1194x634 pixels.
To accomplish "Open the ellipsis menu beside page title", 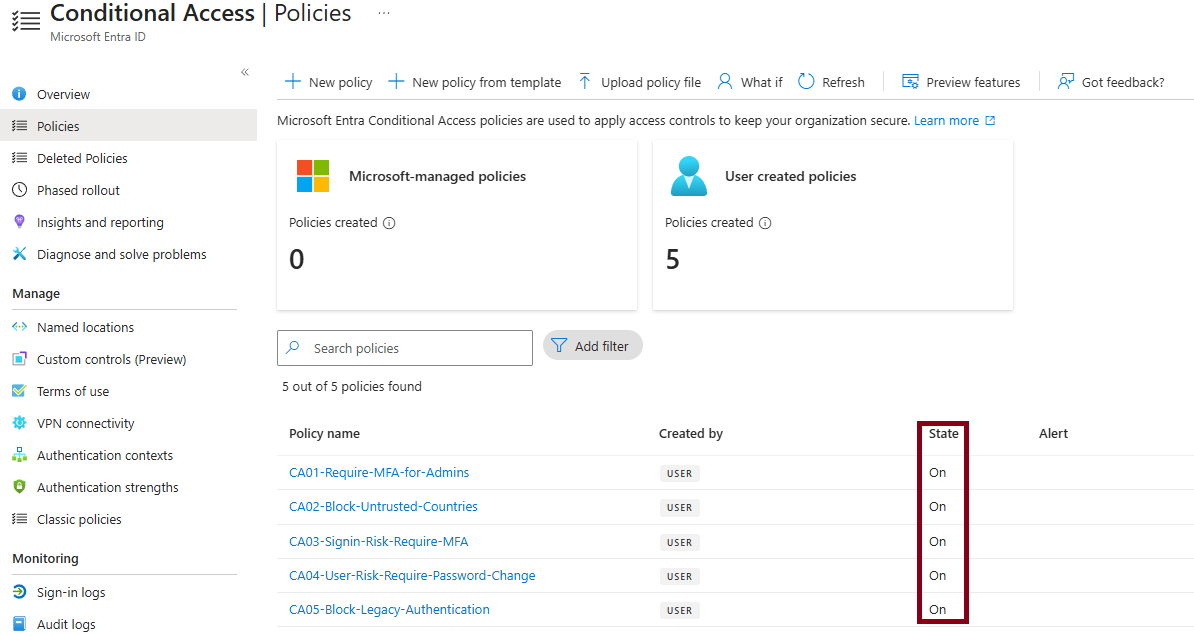I will [384, 13].
